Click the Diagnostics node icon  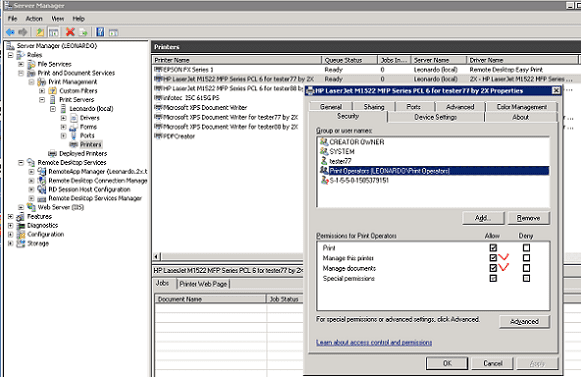pyautogui.click(x=21, y=225)
